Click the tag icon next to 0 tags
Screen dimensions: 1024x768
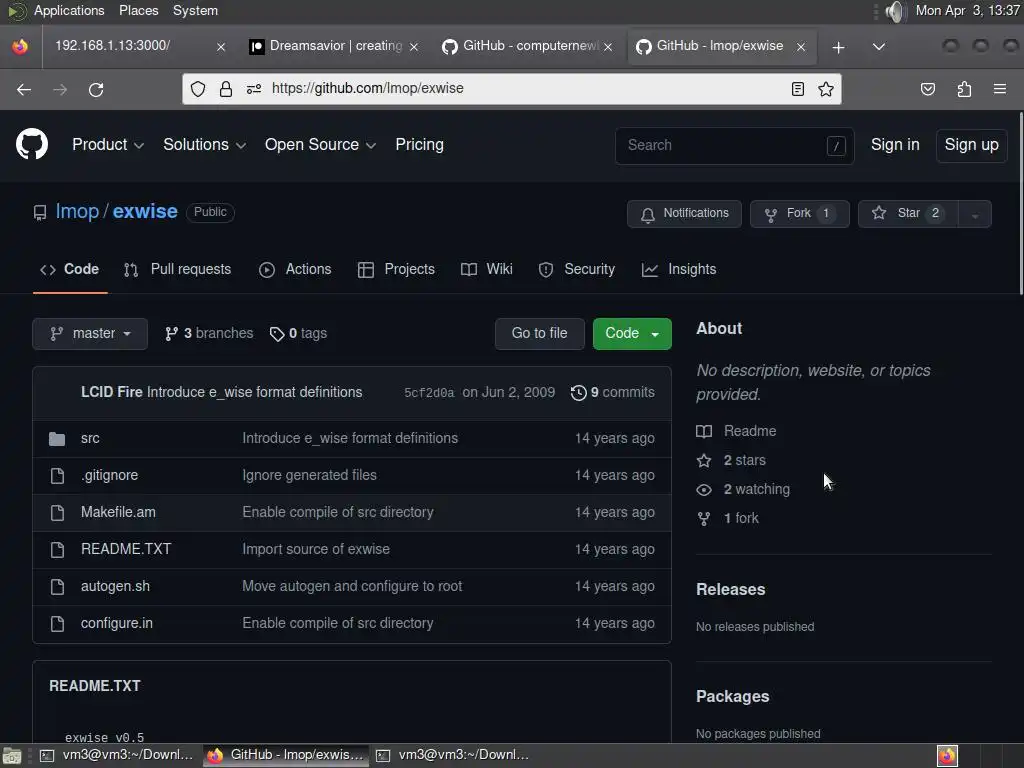point(277,334)
